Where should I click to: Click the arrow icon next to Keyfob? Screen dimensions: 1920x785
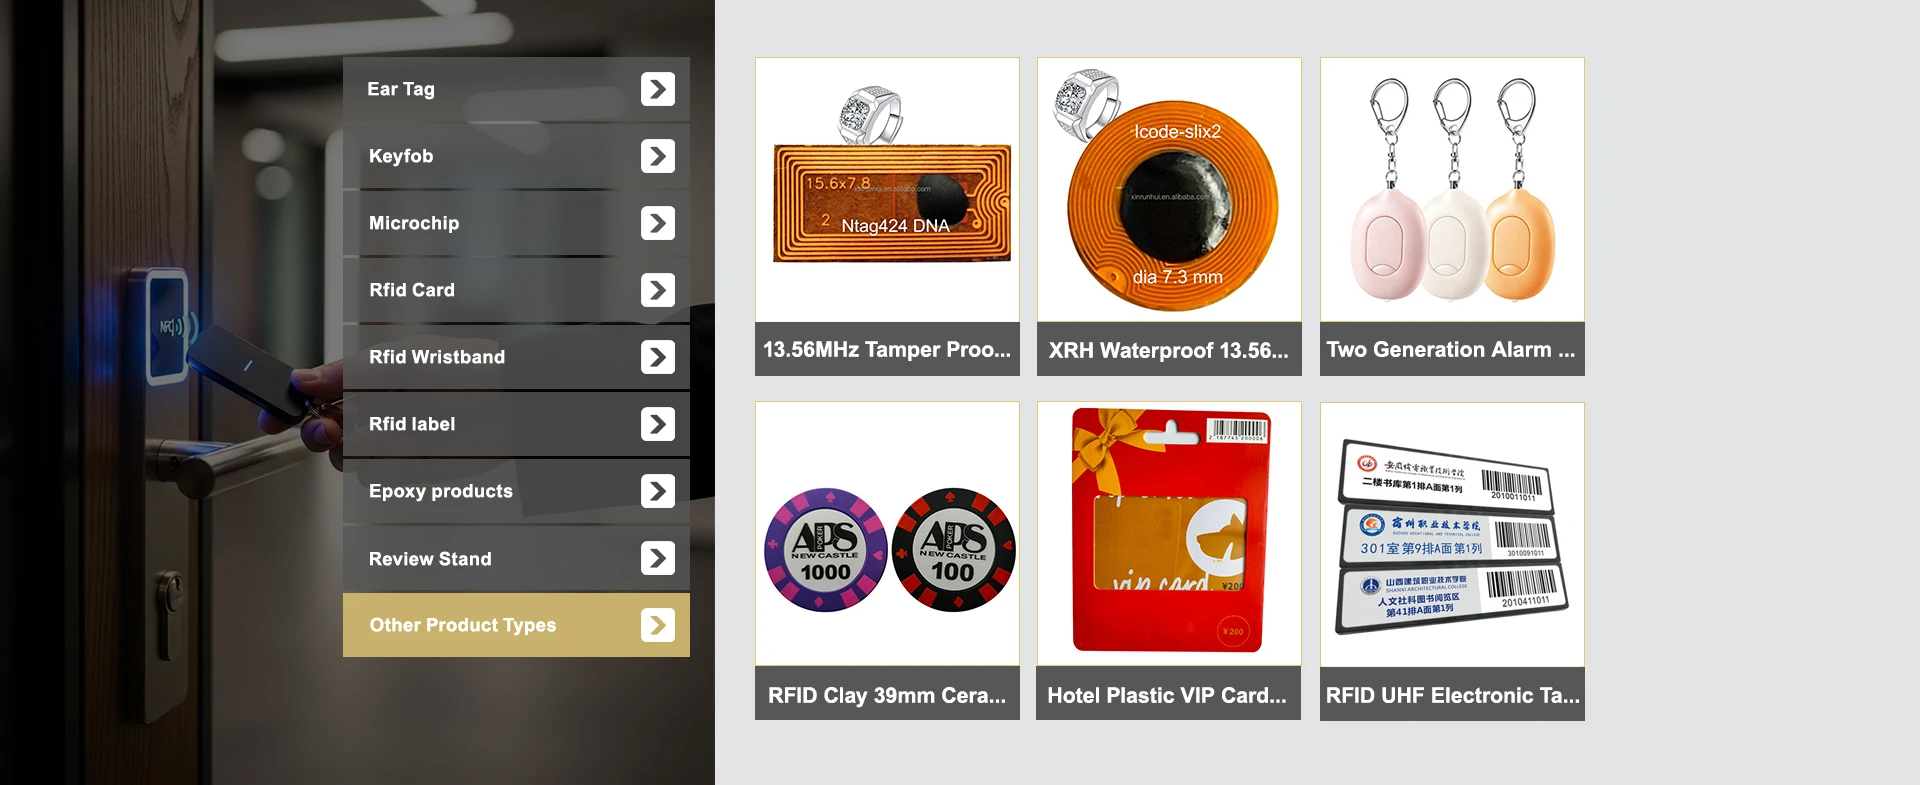[658, 156]
